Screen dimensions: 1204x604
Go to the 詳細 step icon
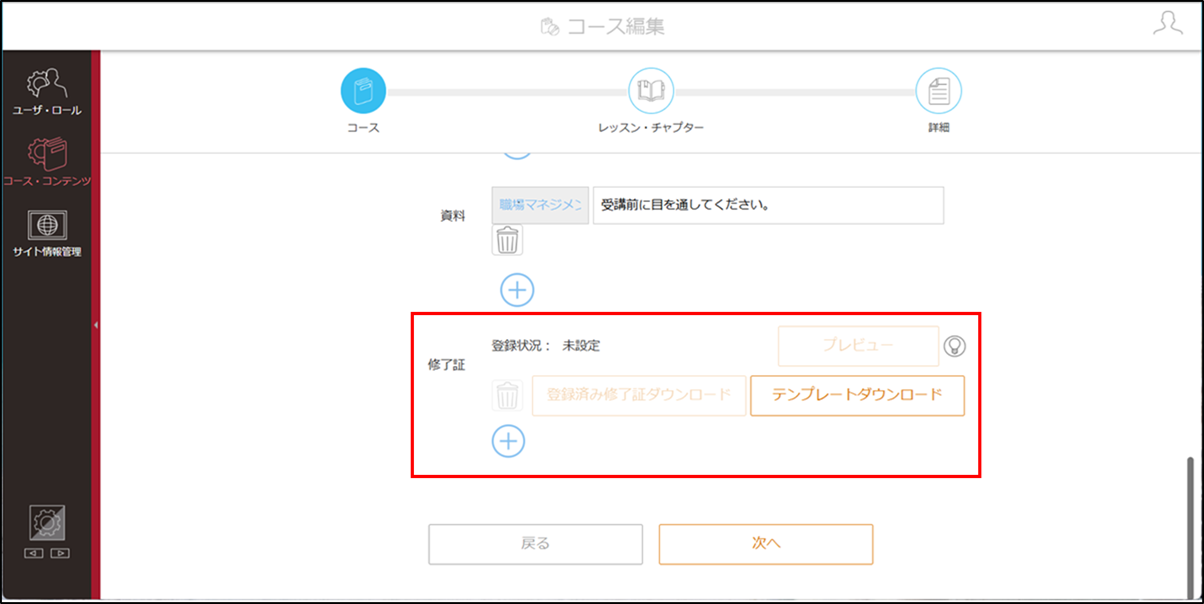click(x=938, y=91)
